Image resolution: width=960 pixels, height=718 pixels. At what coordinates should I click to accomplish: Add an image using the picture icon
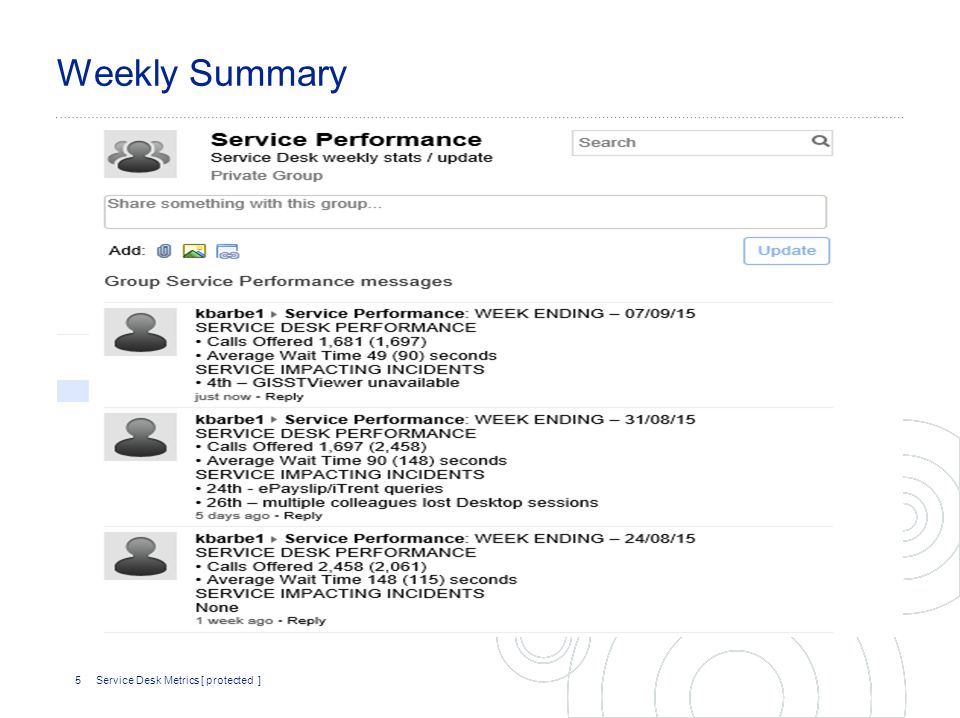(x=194, y=251)
